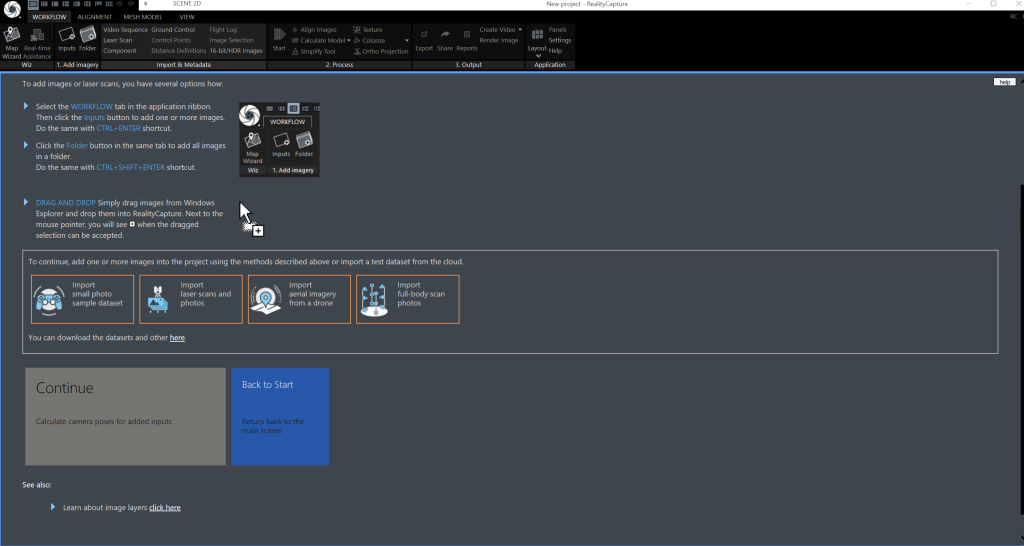The height and width of the screenshot is (546, 1024).
Task: Click Calculate Model
Action: (x=318, y=40)
